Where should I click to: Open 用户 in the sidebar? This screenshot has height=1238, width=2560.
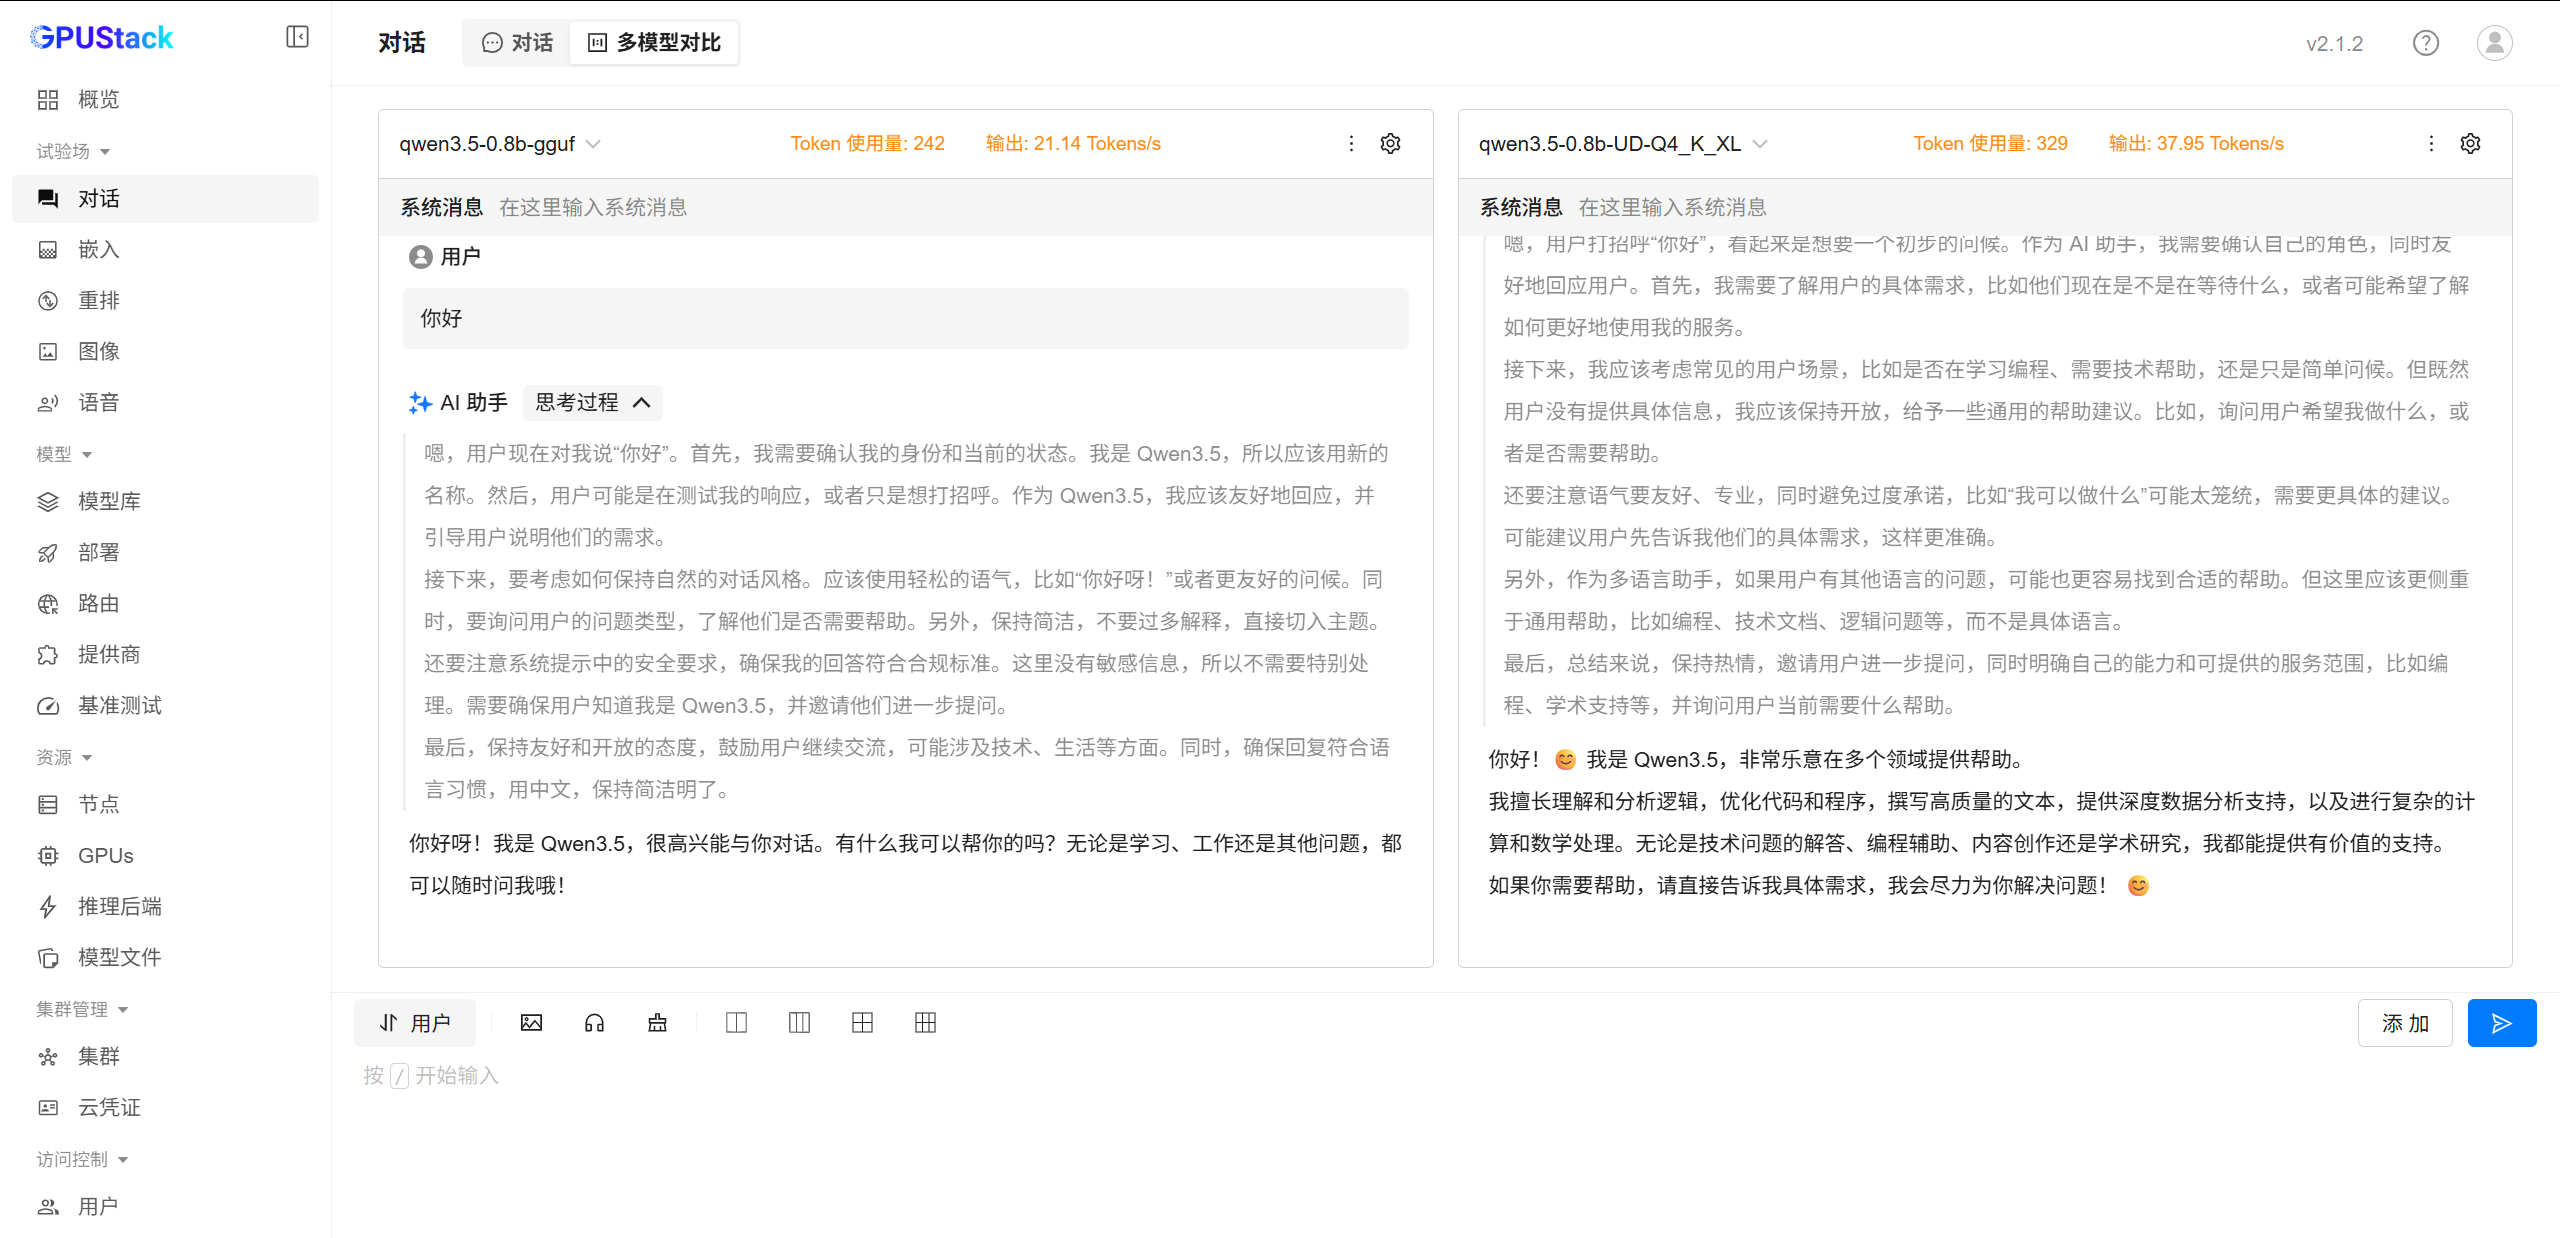[165, 1206]
